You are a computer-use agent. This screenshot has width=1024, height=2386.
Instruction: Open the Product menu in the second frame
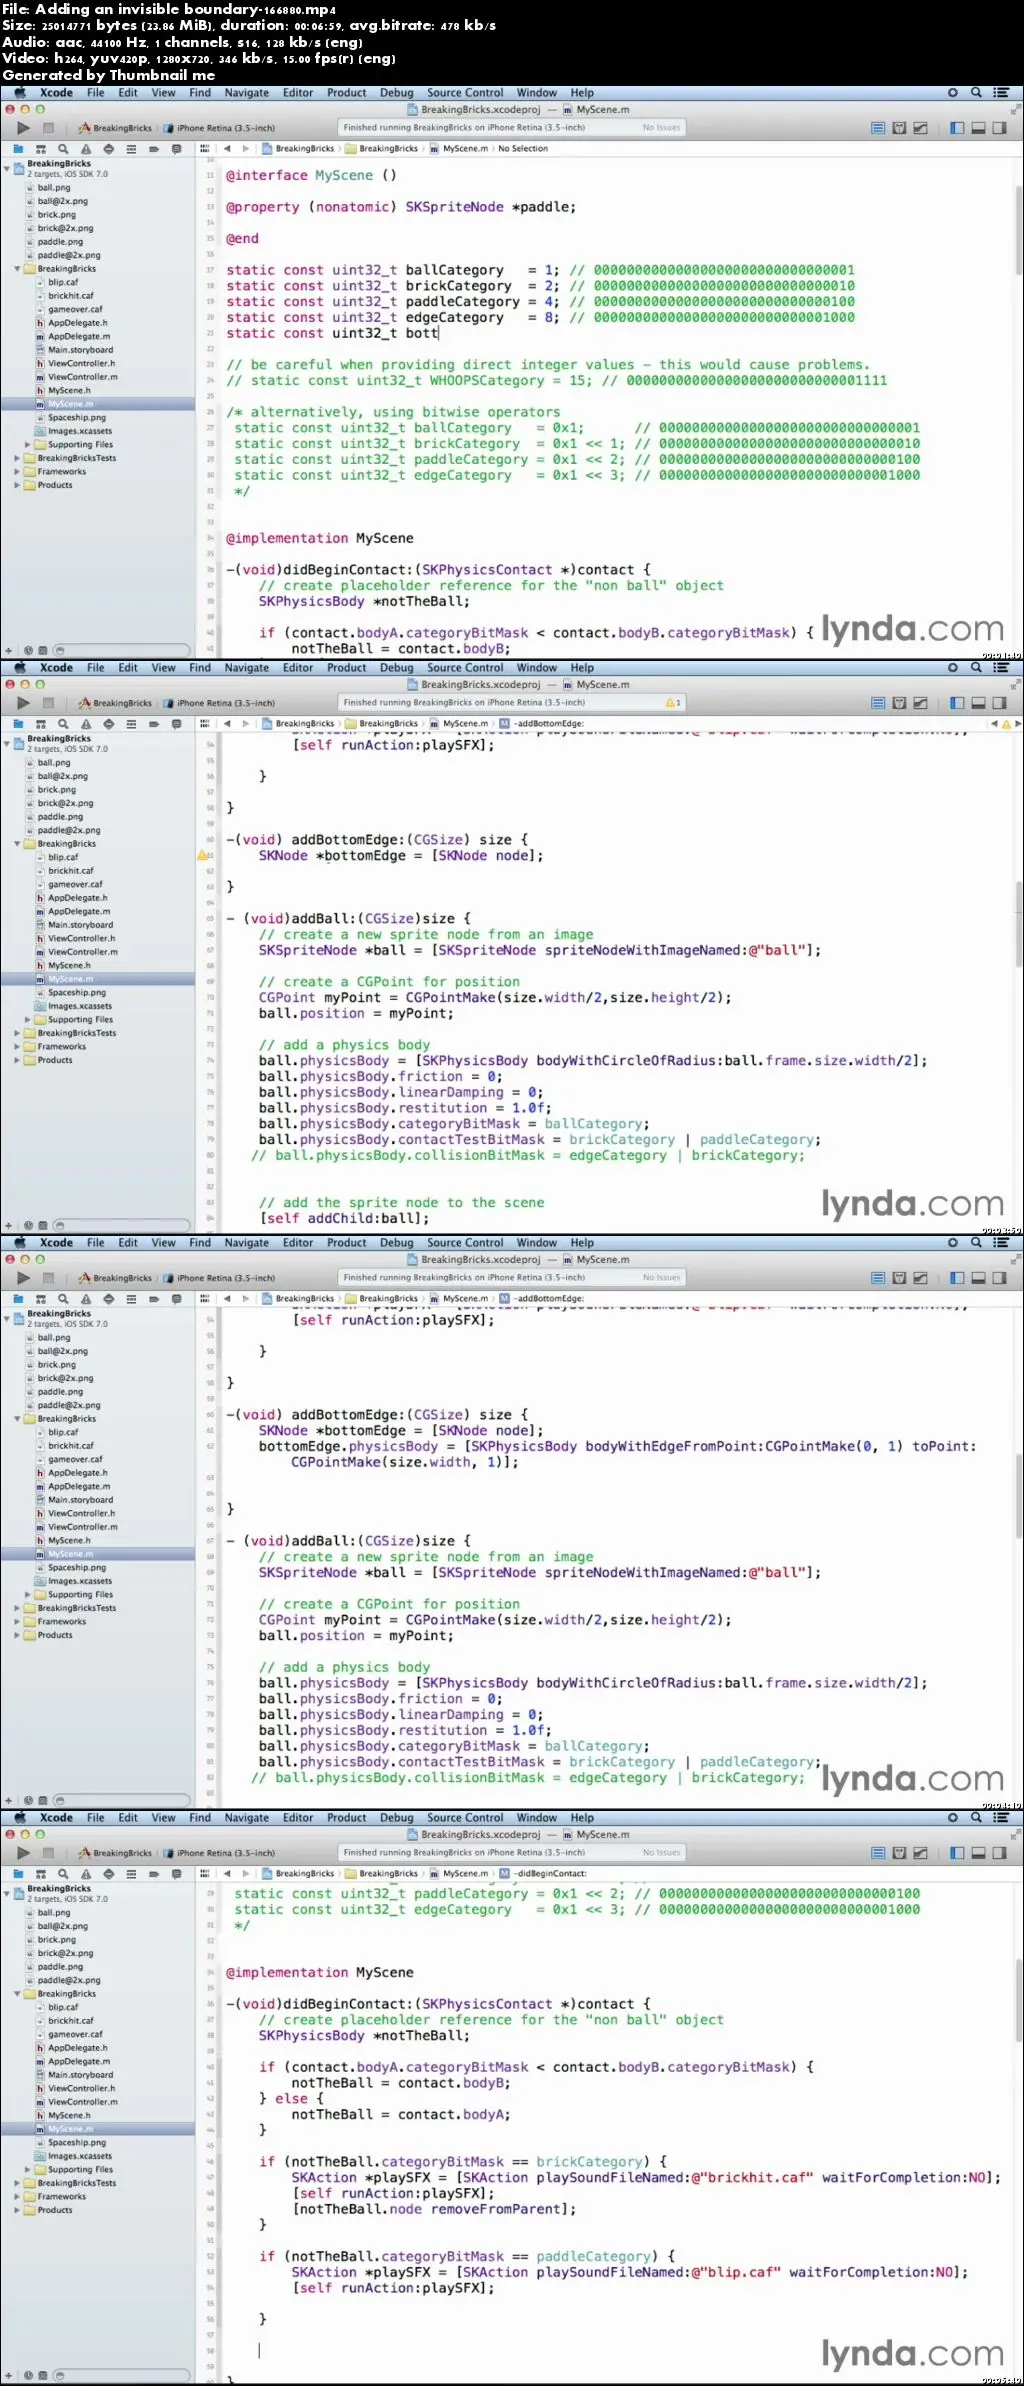(x=346, y=668)
